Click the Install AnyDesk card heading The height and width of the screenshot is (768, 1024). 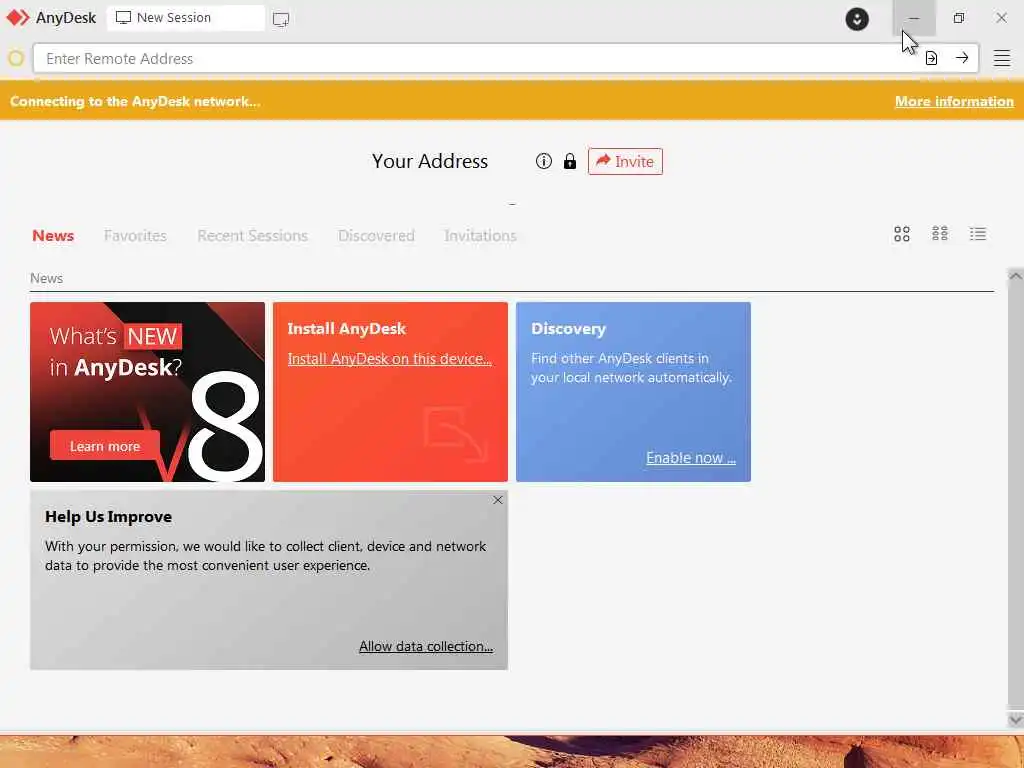[347, 328]
